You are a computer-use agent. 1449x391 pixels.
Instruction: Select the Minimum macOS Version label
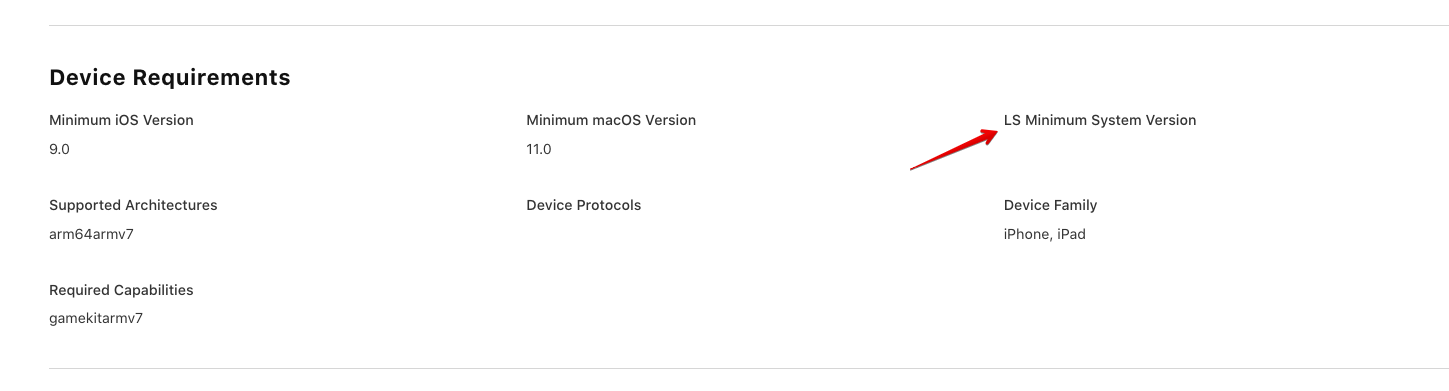611,120
